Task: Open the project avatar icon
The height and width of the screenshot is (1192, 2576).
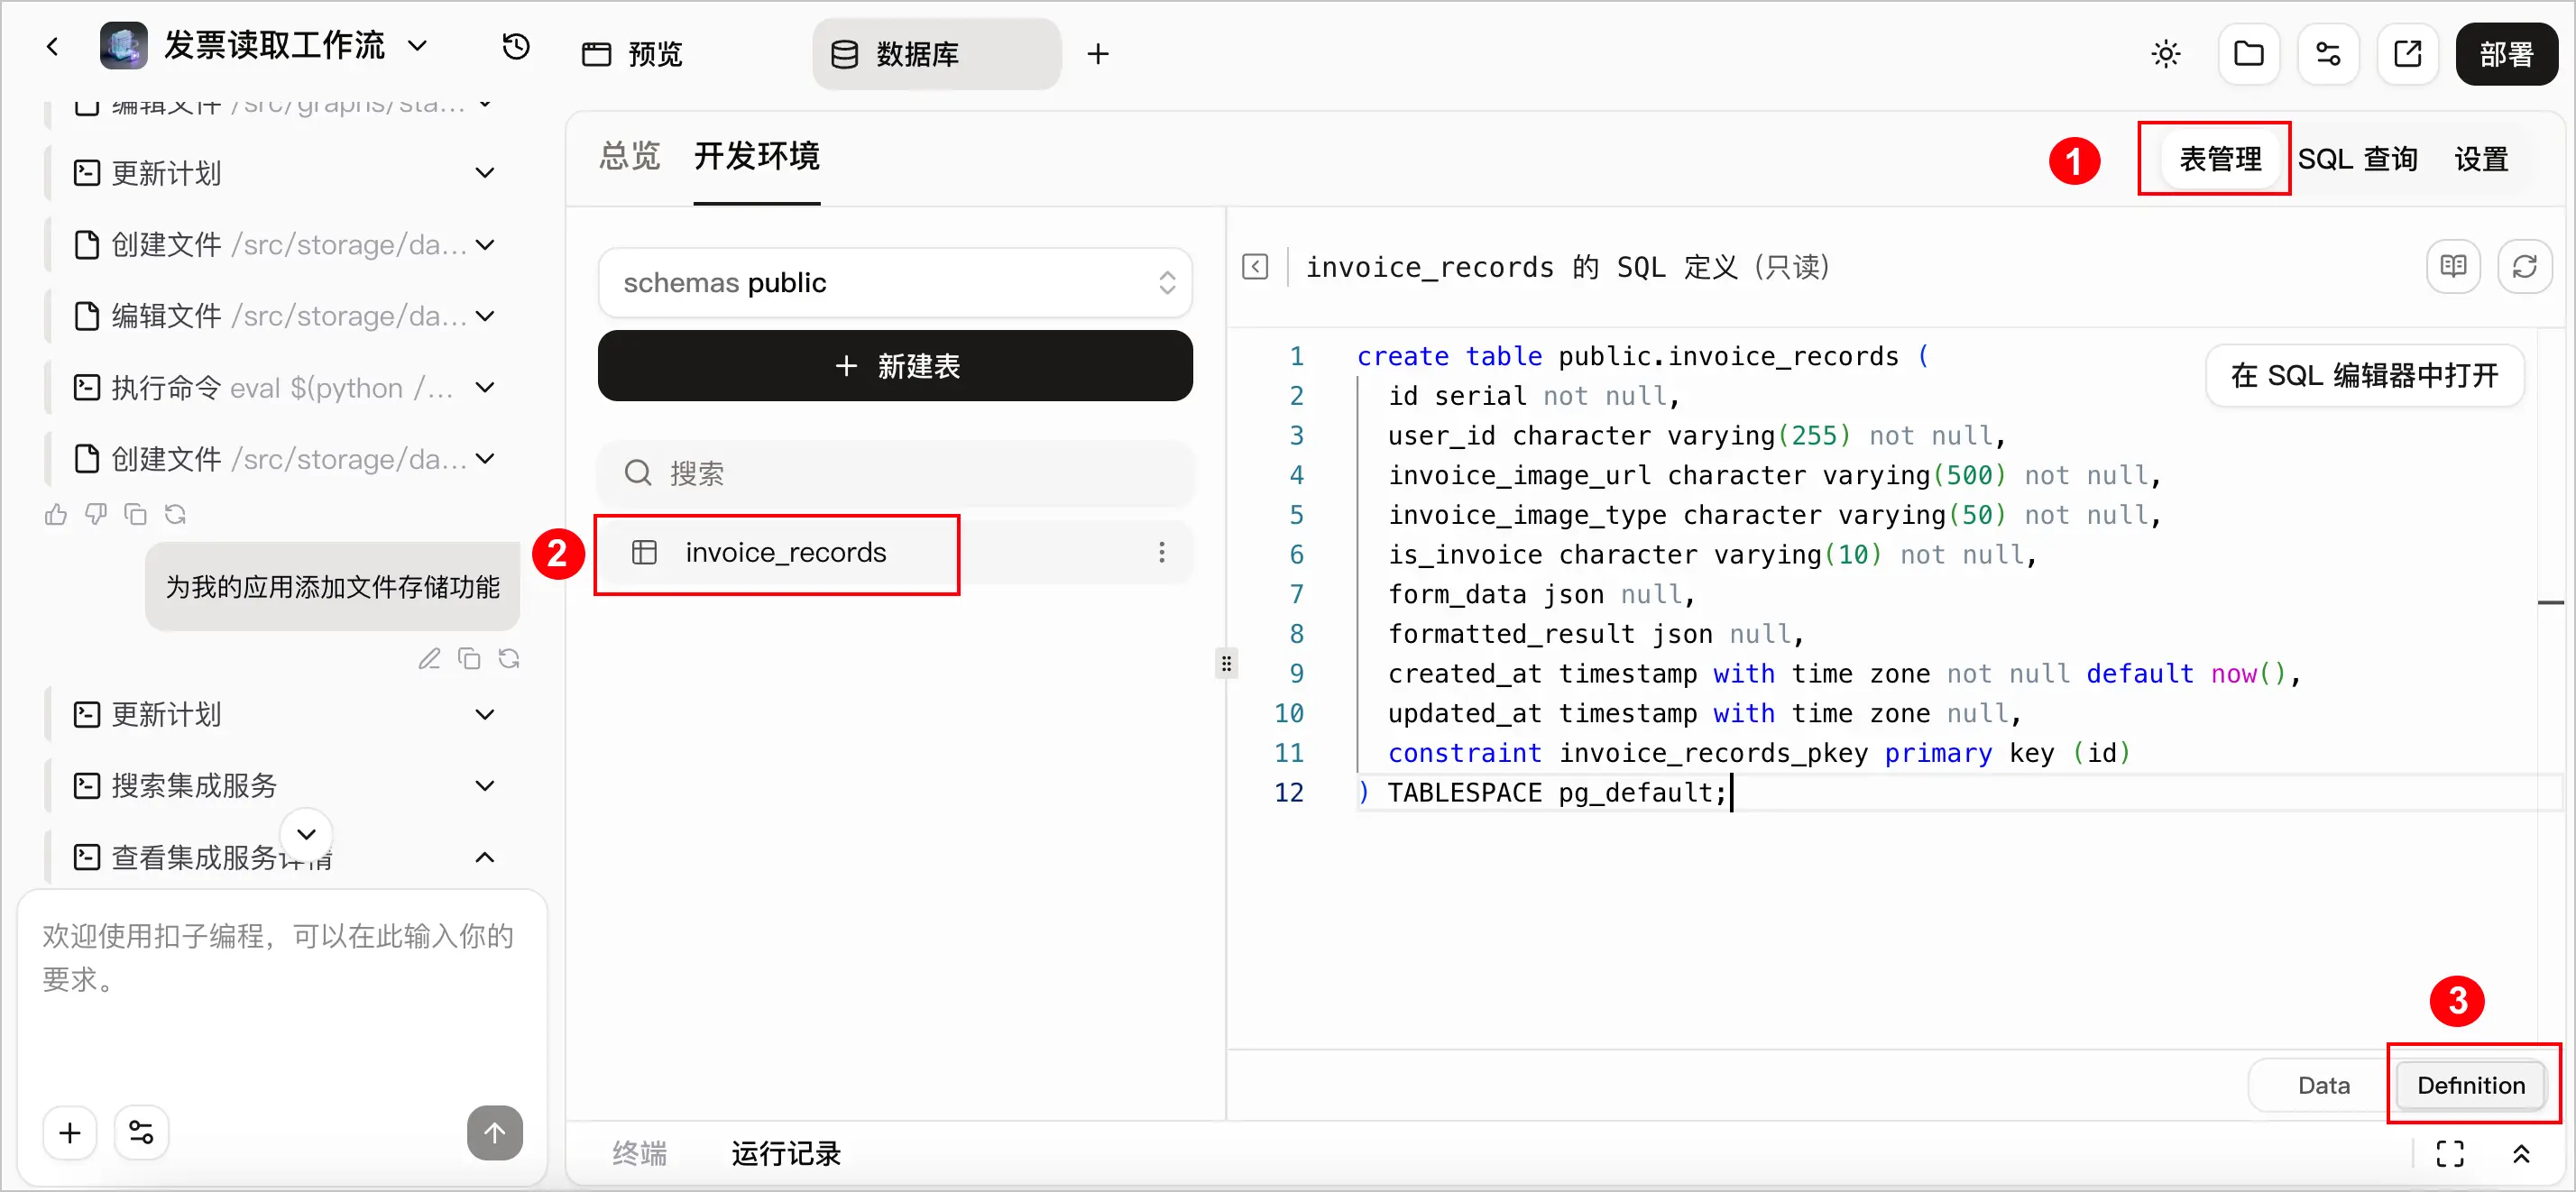Action: (123, 46)
